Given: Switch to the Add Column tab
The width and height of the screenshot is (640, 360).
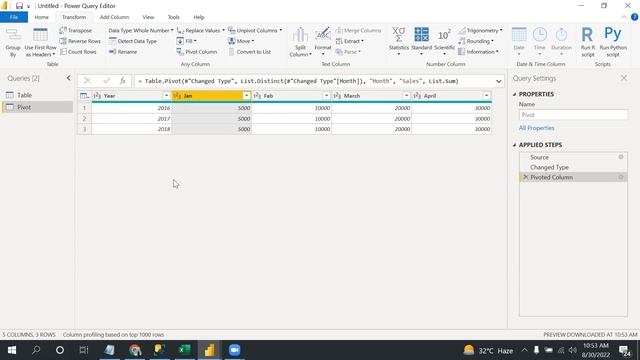Looking at the screenshot, I should pos(114,17).
